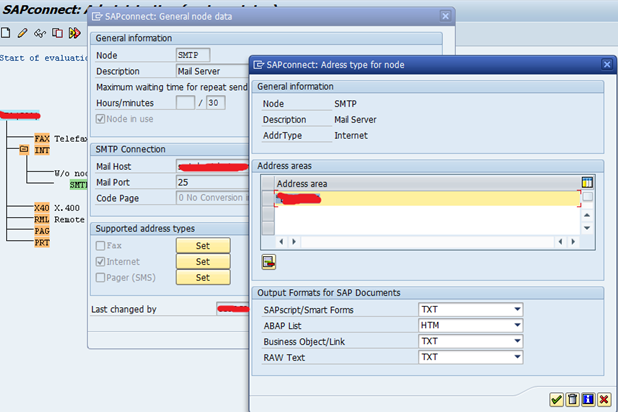Click the checkbox at address row end
The width and height of the screenshot is (622, 414).
tap(587, 197)
